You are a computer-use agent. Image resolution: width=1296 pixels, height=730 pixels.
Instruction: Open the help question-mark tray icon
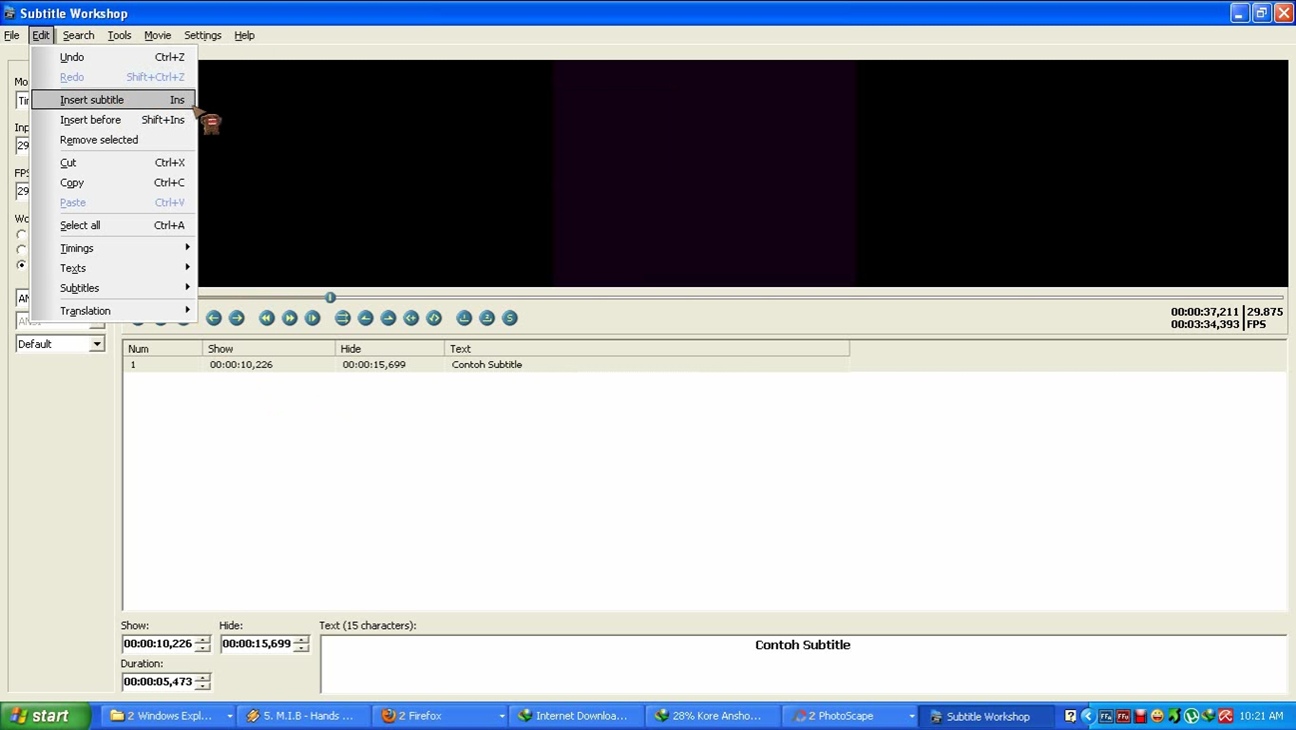point(1070,716)
